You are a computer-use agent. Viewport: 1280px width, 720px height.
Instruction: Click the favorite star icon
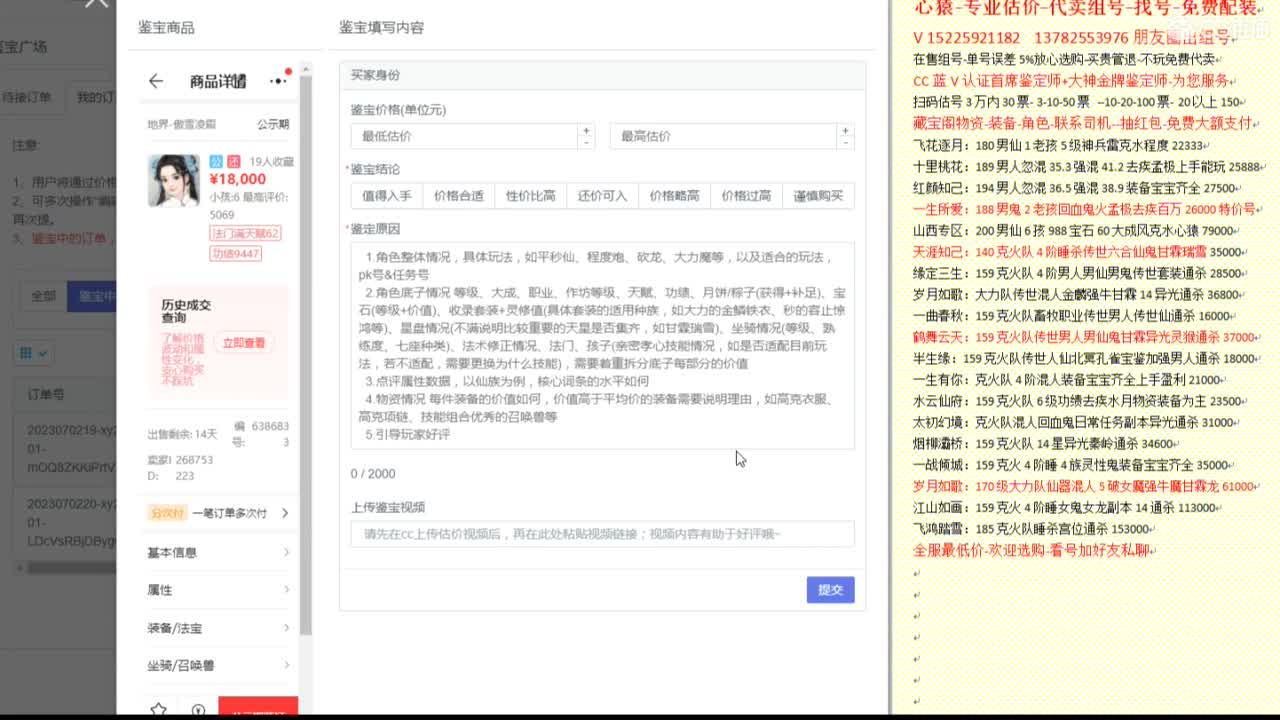tap(158, 709)
